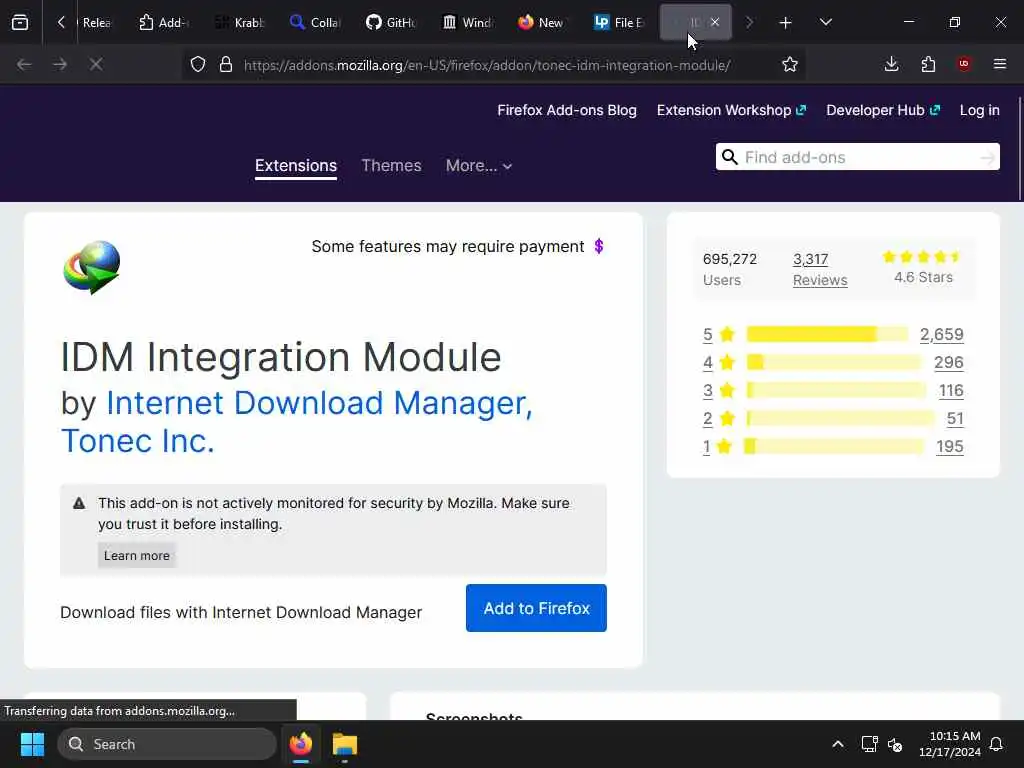Viewport: 1024px width, 768px height.
Task: Open Firefox from the taskbar
Action: [x=301, y=744]
